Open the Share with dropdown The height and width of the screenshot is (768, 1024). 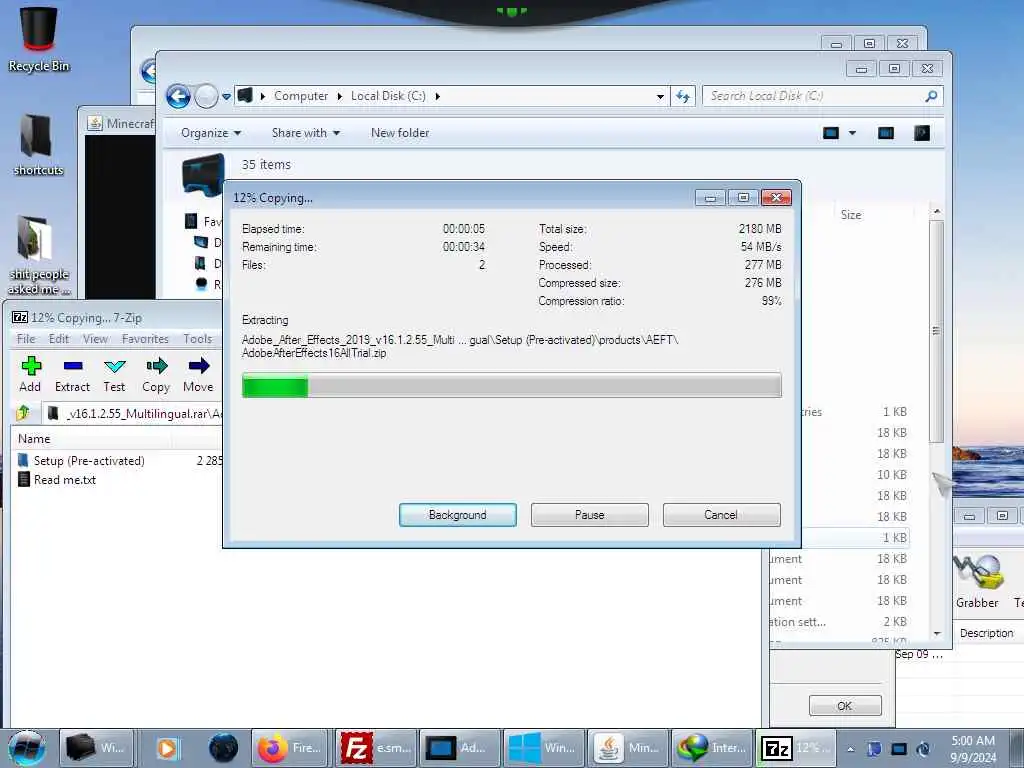306,133
